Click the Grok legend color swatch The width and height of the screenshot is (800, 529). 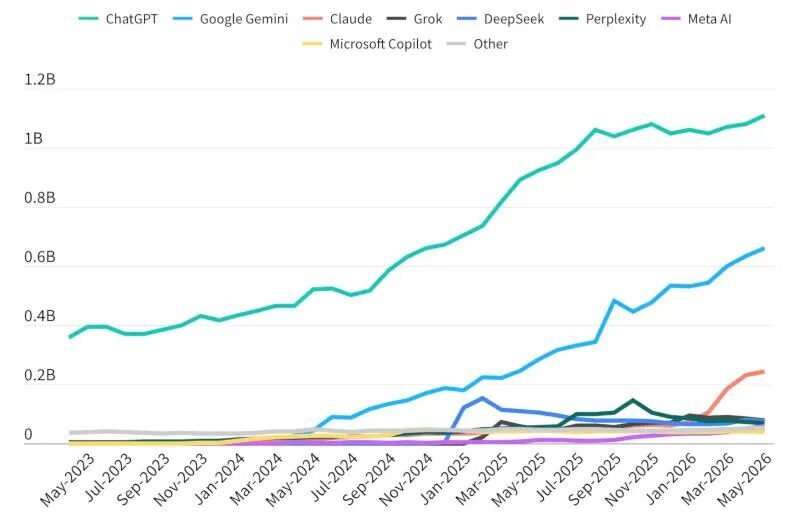396,19
